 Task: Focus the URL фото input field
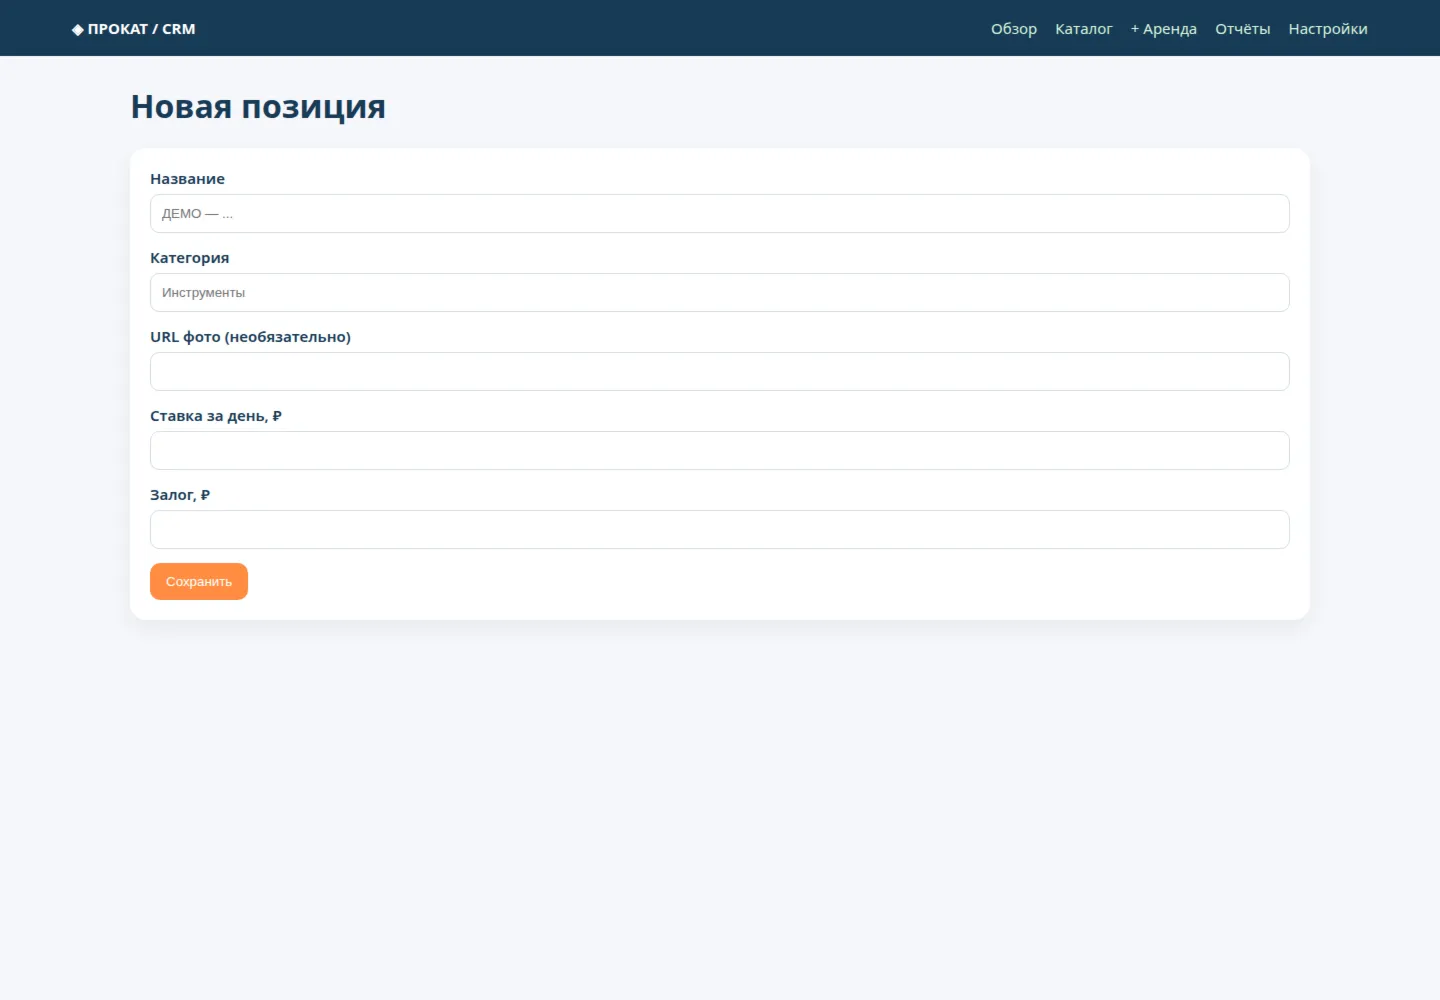tap(720, 372)
